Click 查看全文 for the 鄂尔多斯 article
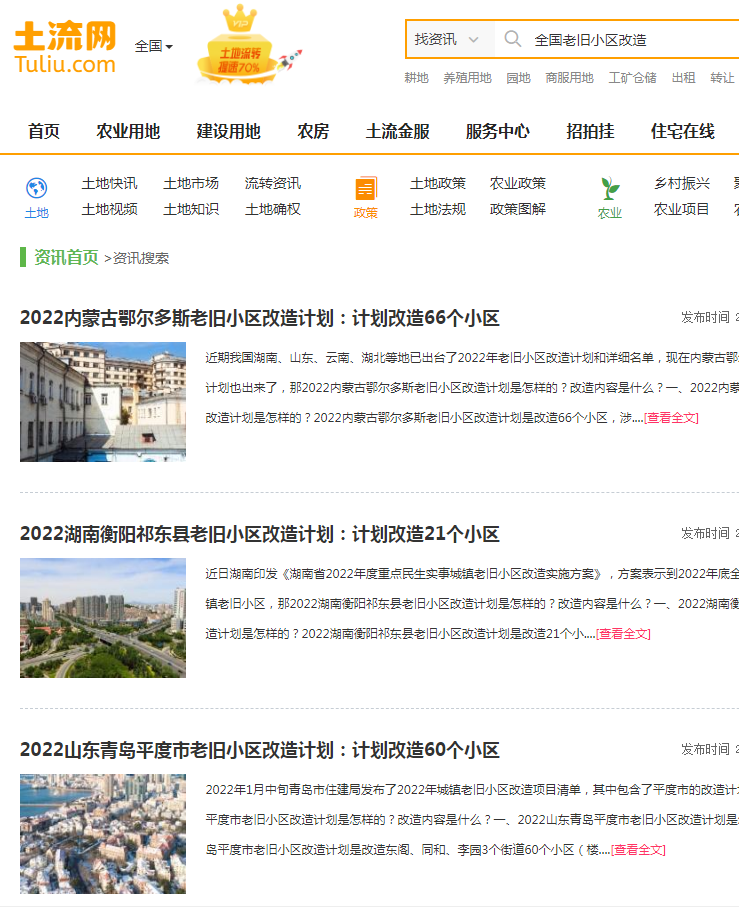The width and height of the screenshot is (739, 908). click(672, 418)
